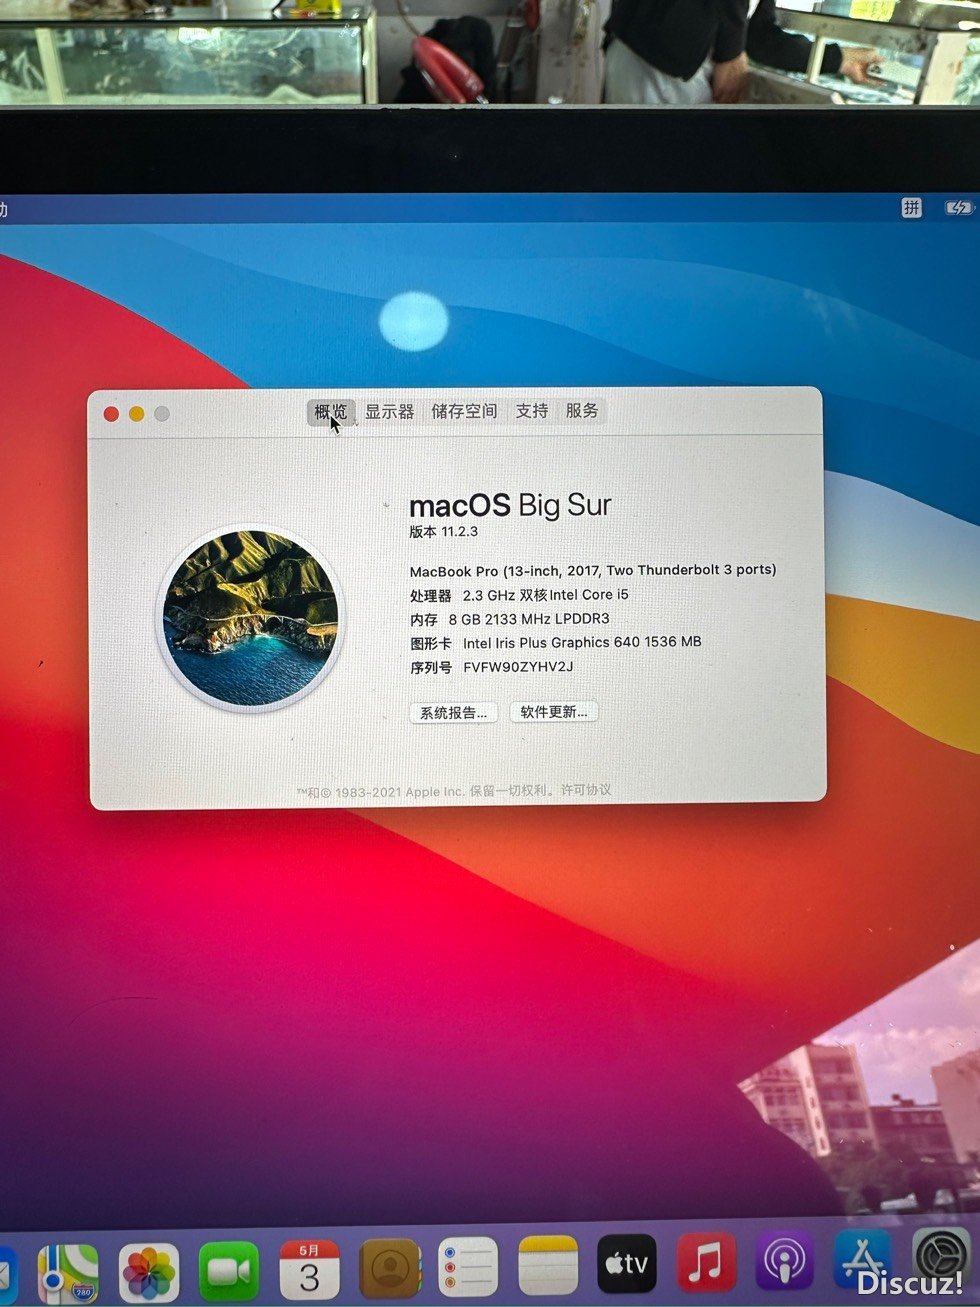Launch Reminders from the Dock
980x1307 pixels.
[468, 1267]
